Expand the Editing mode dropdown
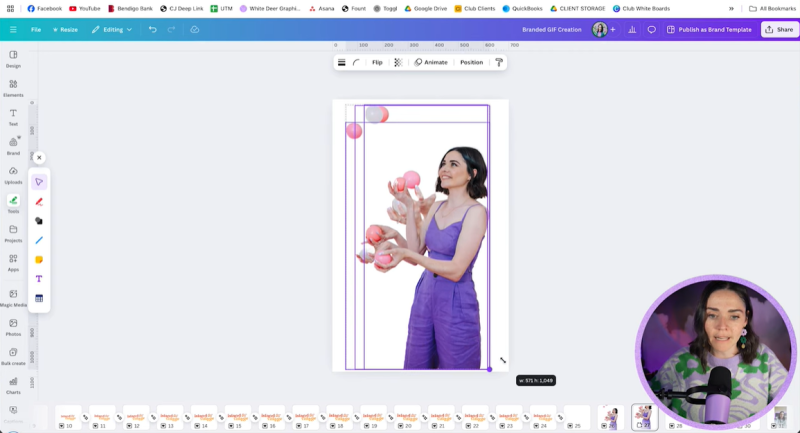The image size is (800, 433). pyautogui.click(x=112, y=30)
